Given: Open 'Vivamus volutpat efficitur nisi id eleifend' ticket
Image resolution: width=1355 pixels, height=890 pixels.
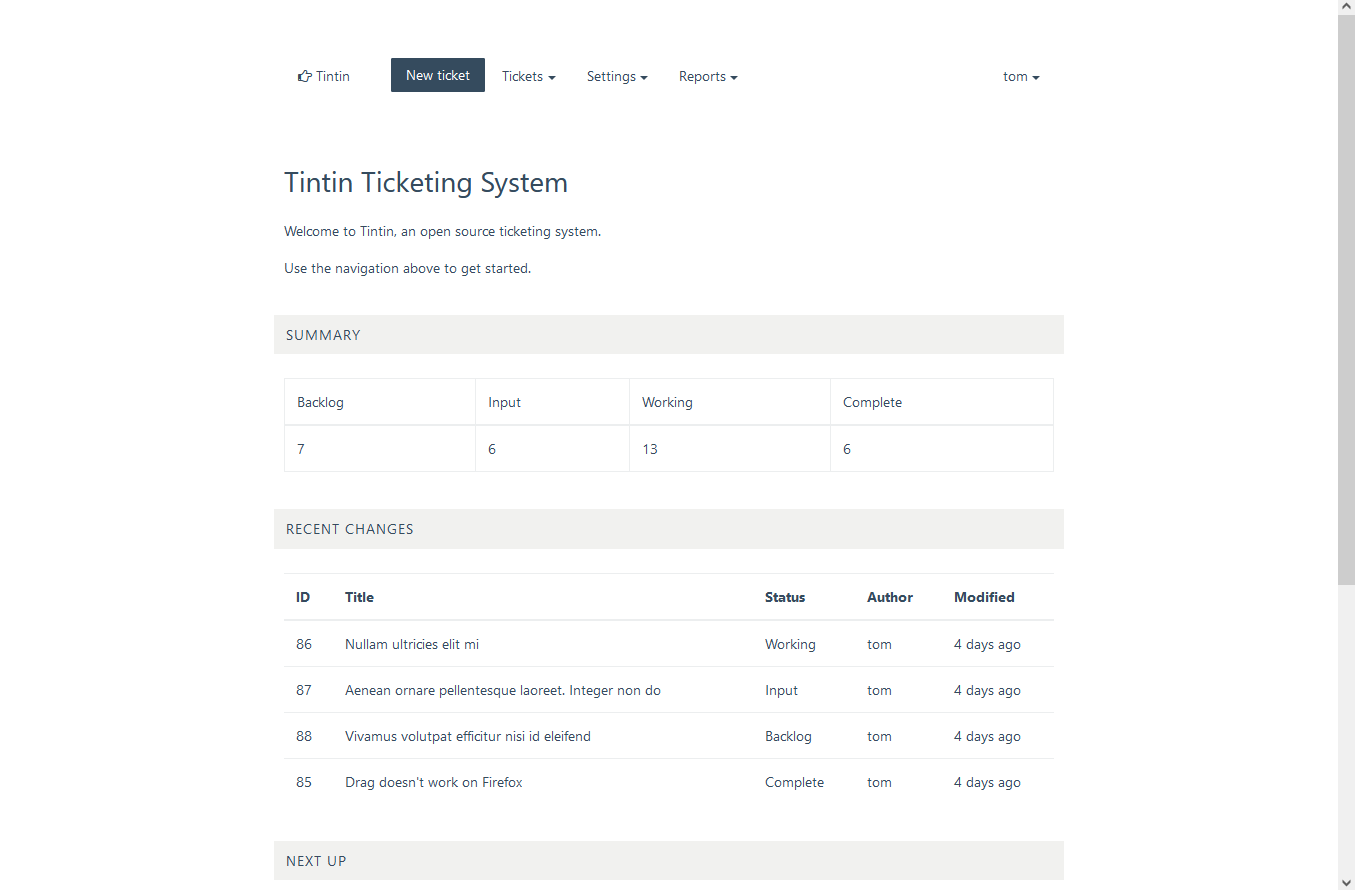Looking at the screenshot, I should [x=467, y=737].
